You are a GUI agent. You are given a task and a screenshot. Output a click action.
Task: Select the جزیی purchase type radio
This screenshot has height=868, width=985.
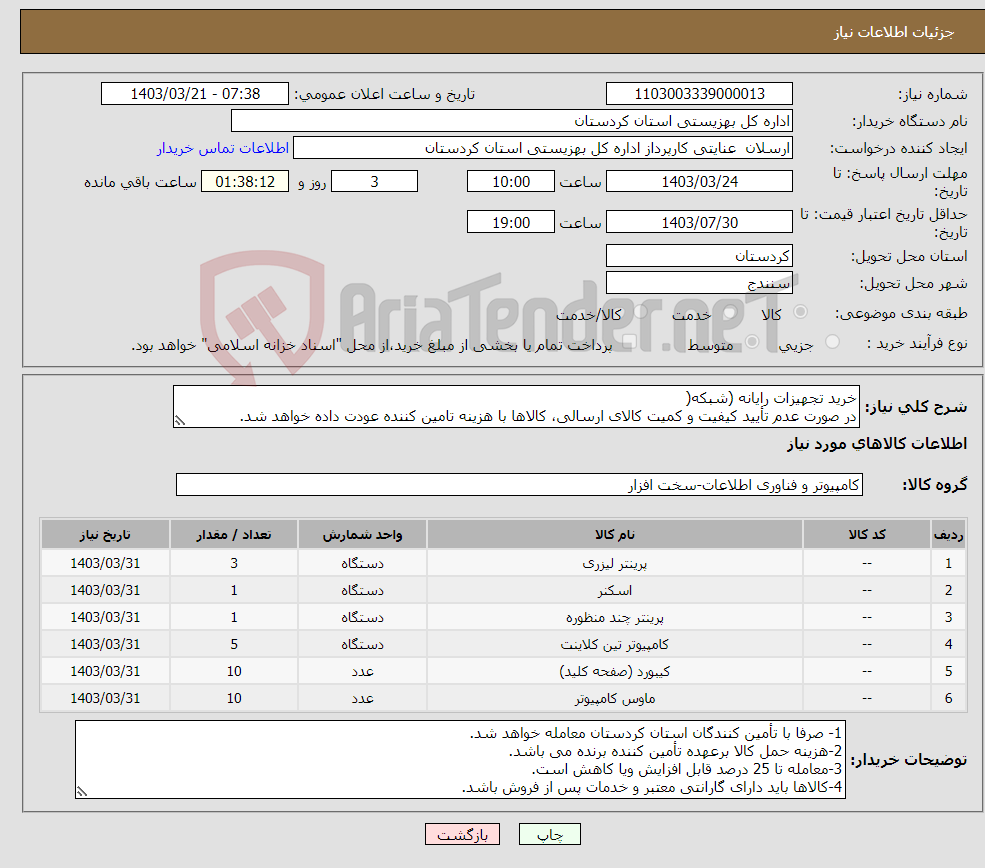tap(832, 342)
